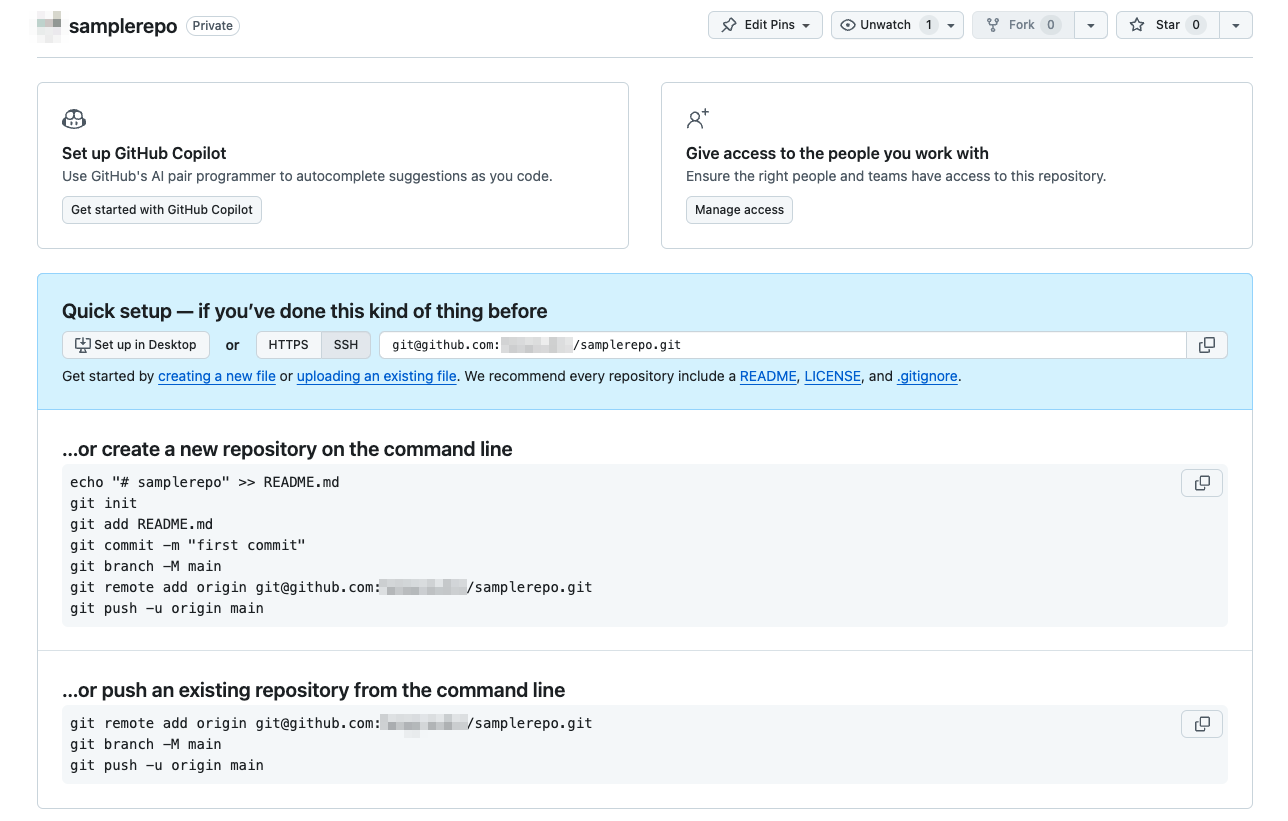Click Get started with GitHub Copilot

pos(162,210)
